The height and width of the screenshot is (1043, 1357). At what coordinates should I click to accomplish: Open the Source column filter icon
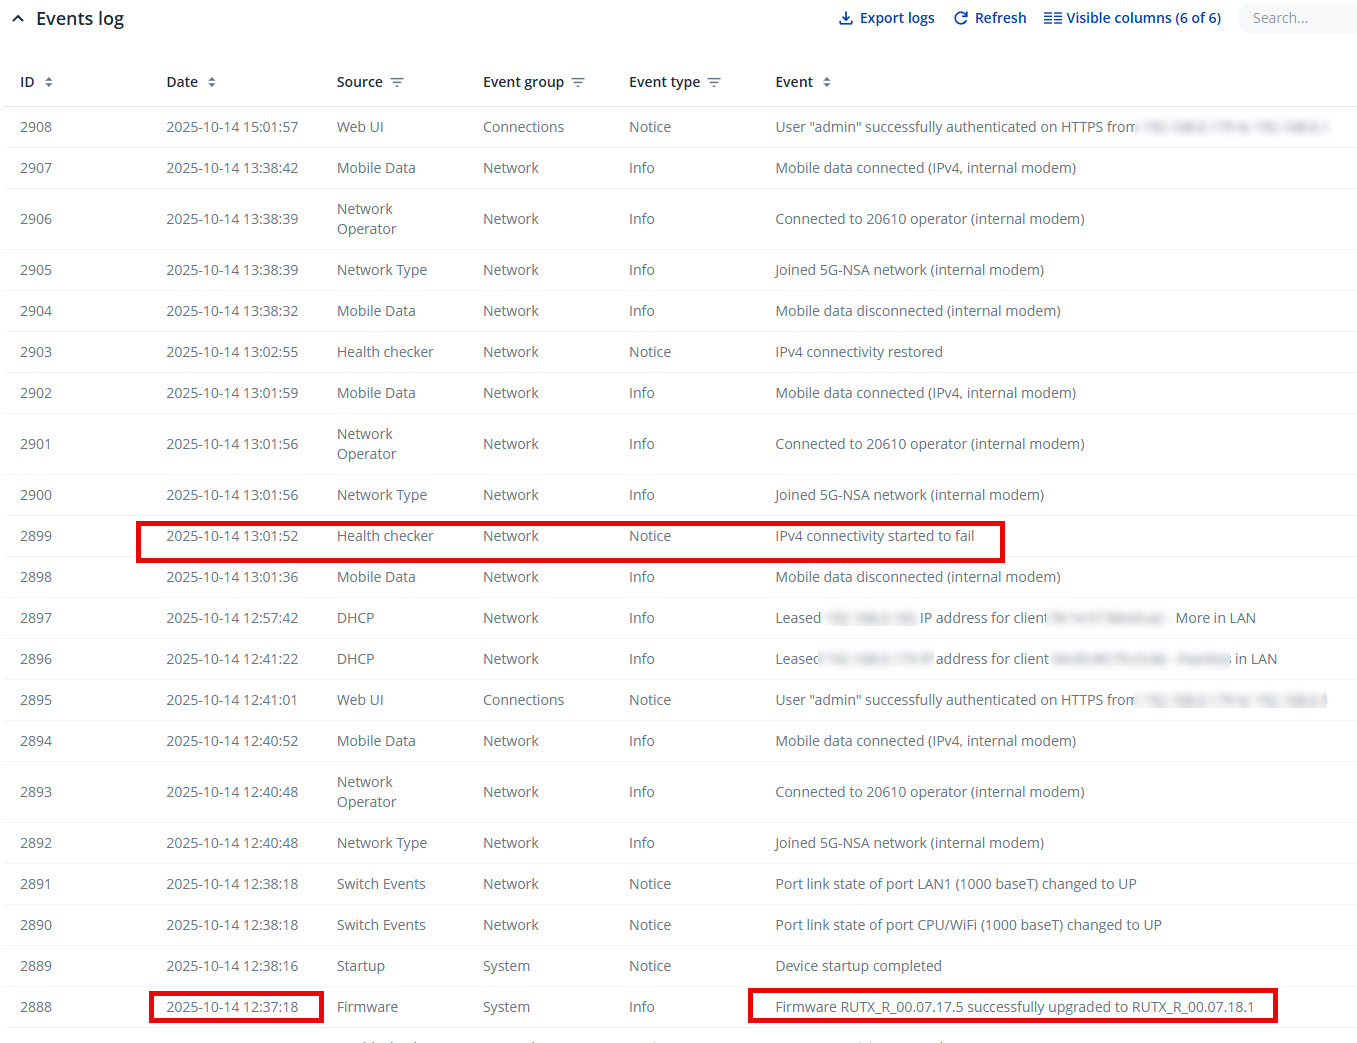tap(397, 82)
